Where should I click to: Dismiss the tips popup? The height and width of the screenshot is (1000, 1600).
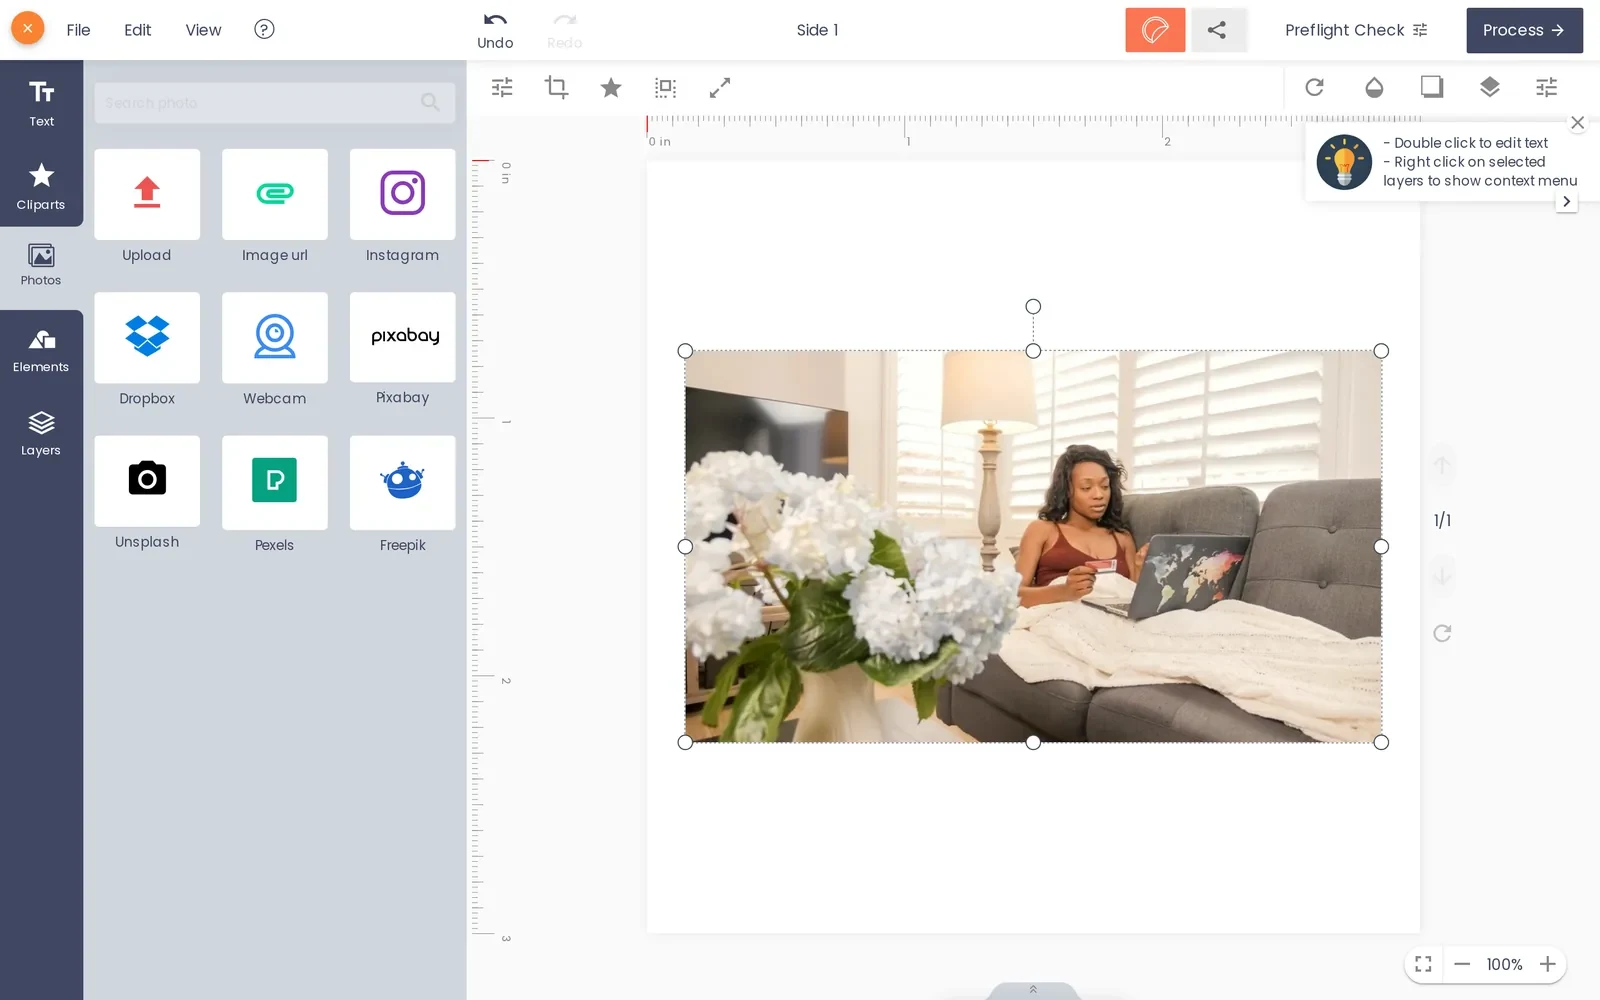pyautogui.click(x=1578, y=123)
